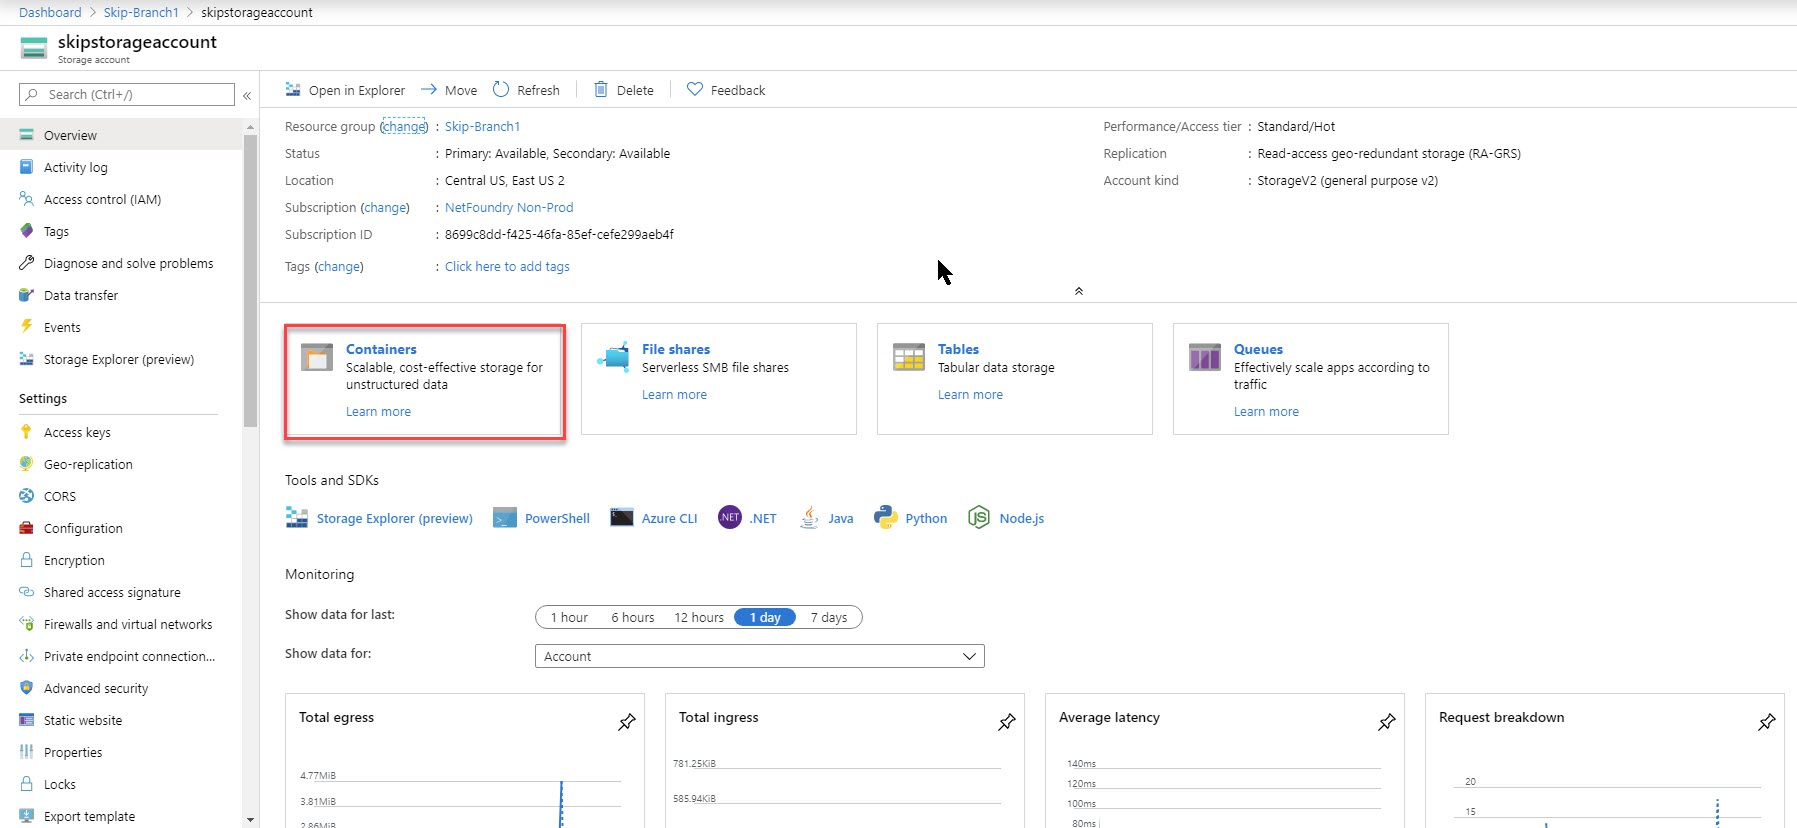Click Learn more under Queues

coord(1266,411)
